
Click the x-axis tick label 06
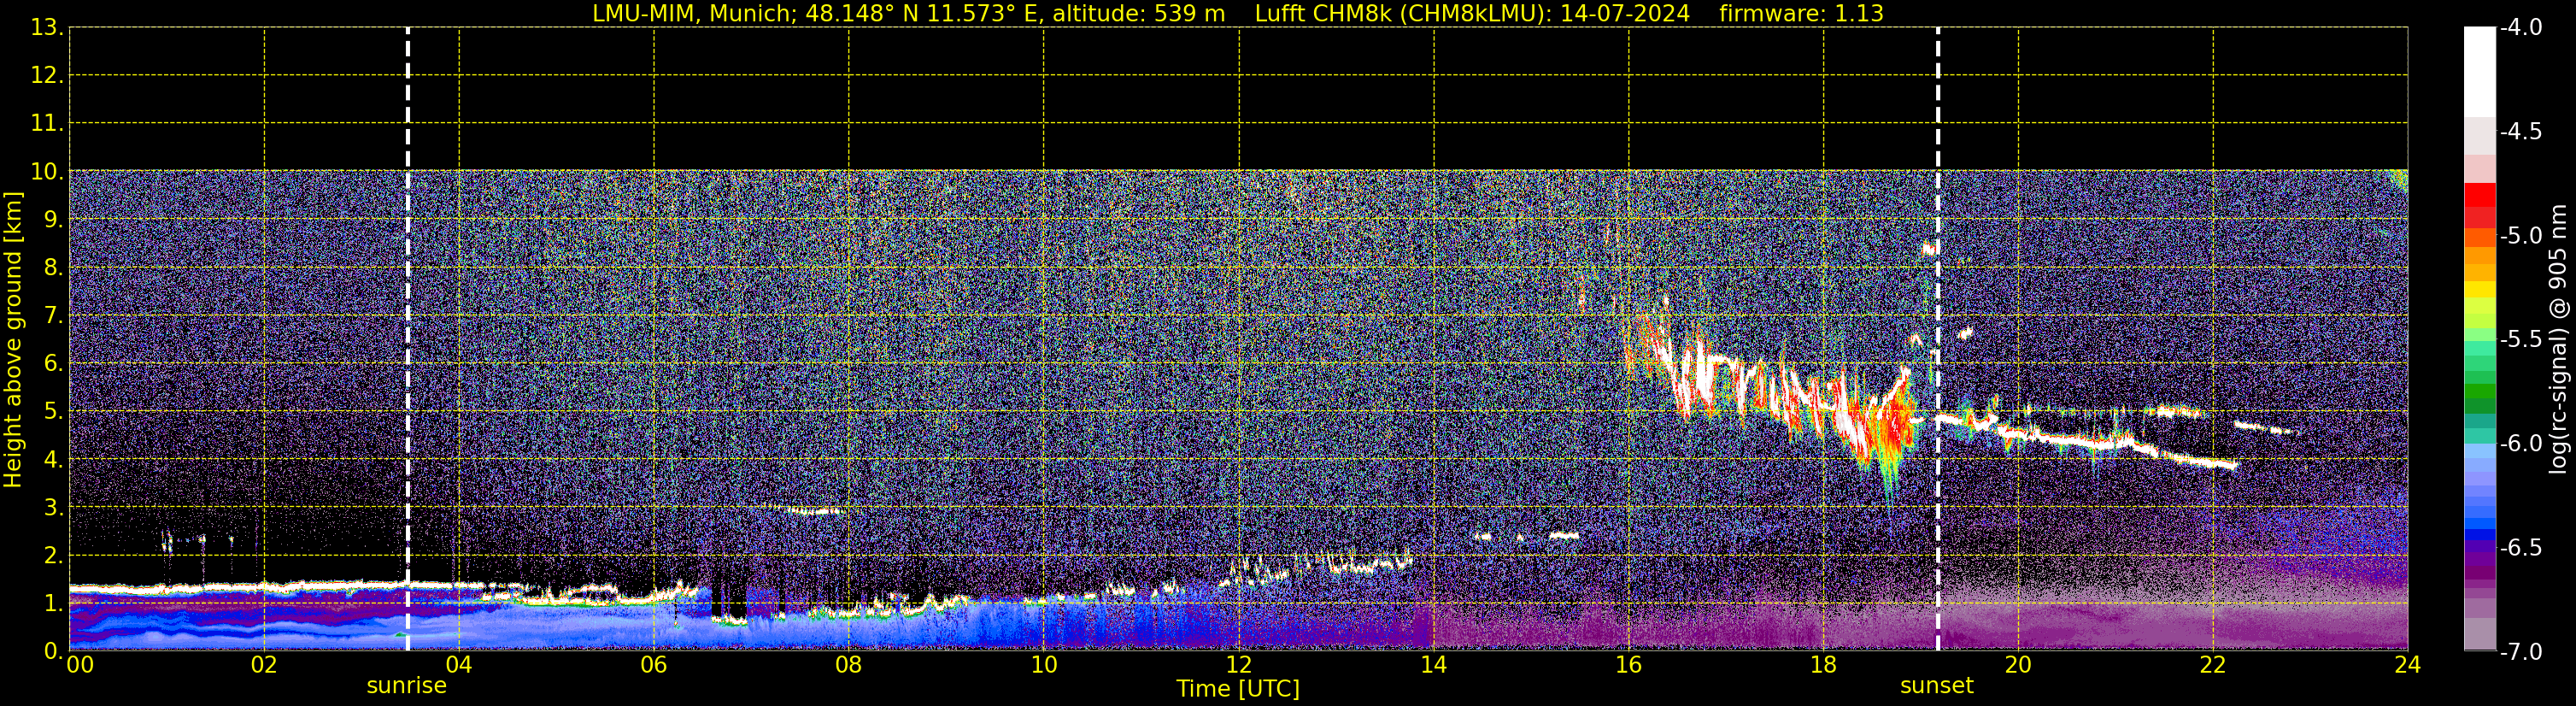[x=654, y=665]
